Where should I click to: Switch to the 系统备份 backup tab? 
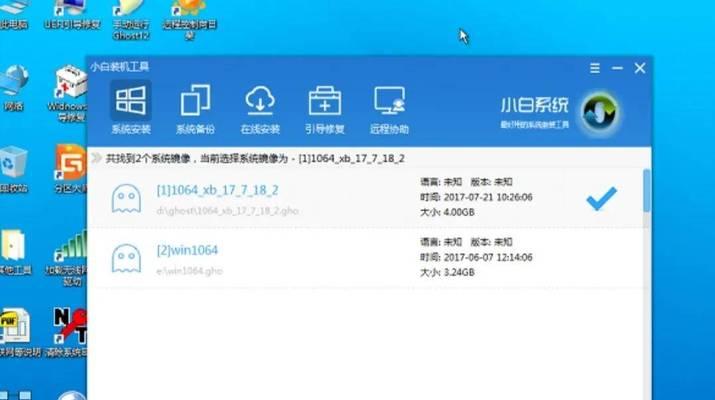tap(195, 109)
